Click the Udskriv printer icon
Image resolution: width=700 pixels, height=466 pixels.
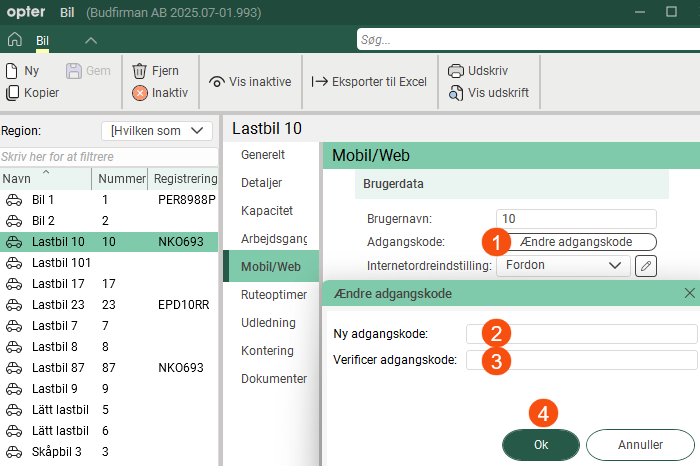pyautogui.click(x=456, y=71)
